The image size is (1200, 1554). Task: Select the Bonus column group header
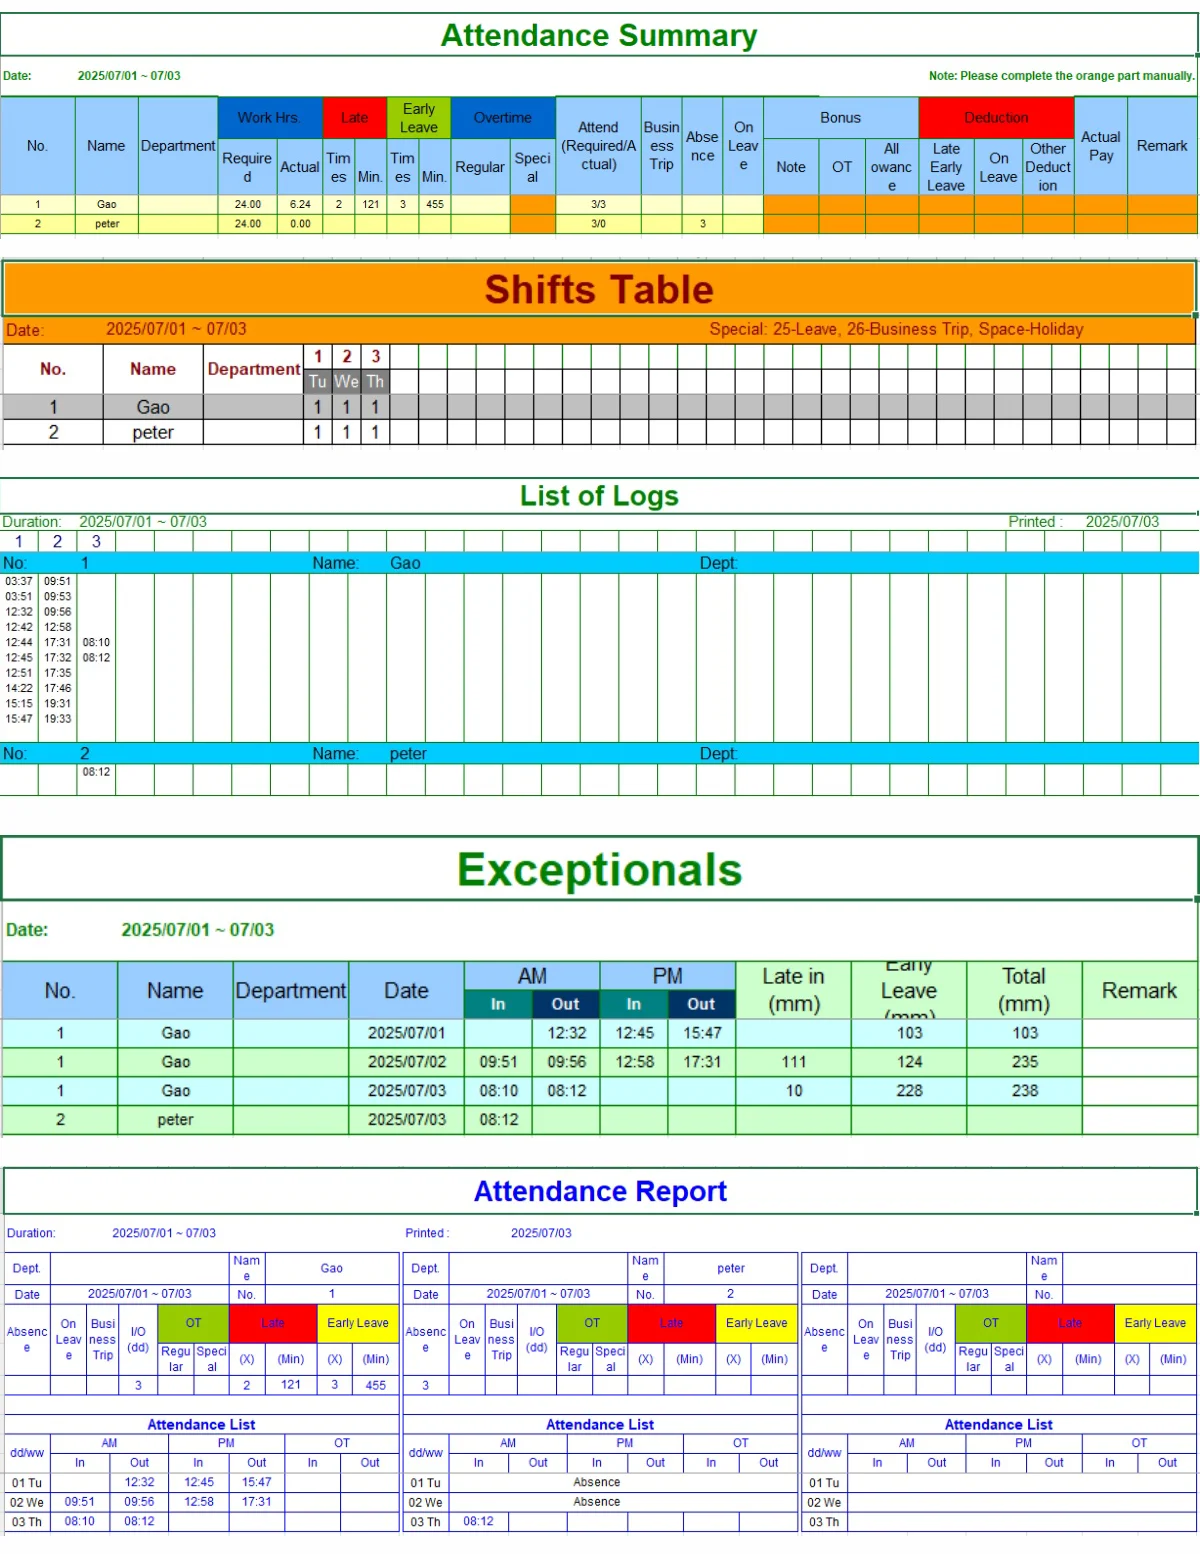pos(840,118)
